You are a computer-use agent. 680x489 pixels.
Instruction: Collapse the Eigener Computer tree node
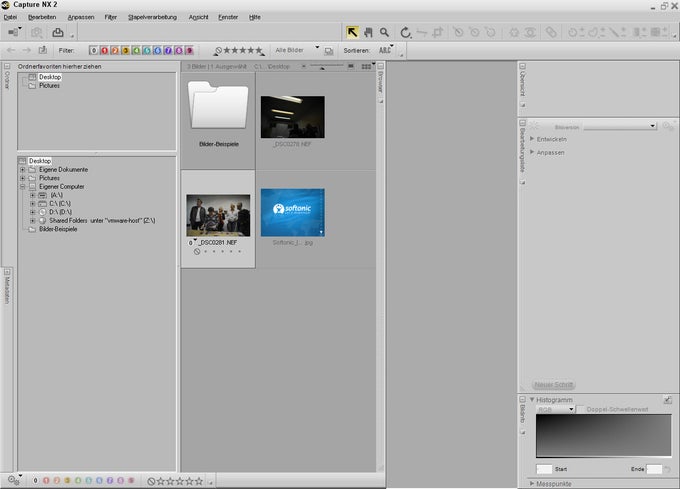pos(23,186)
